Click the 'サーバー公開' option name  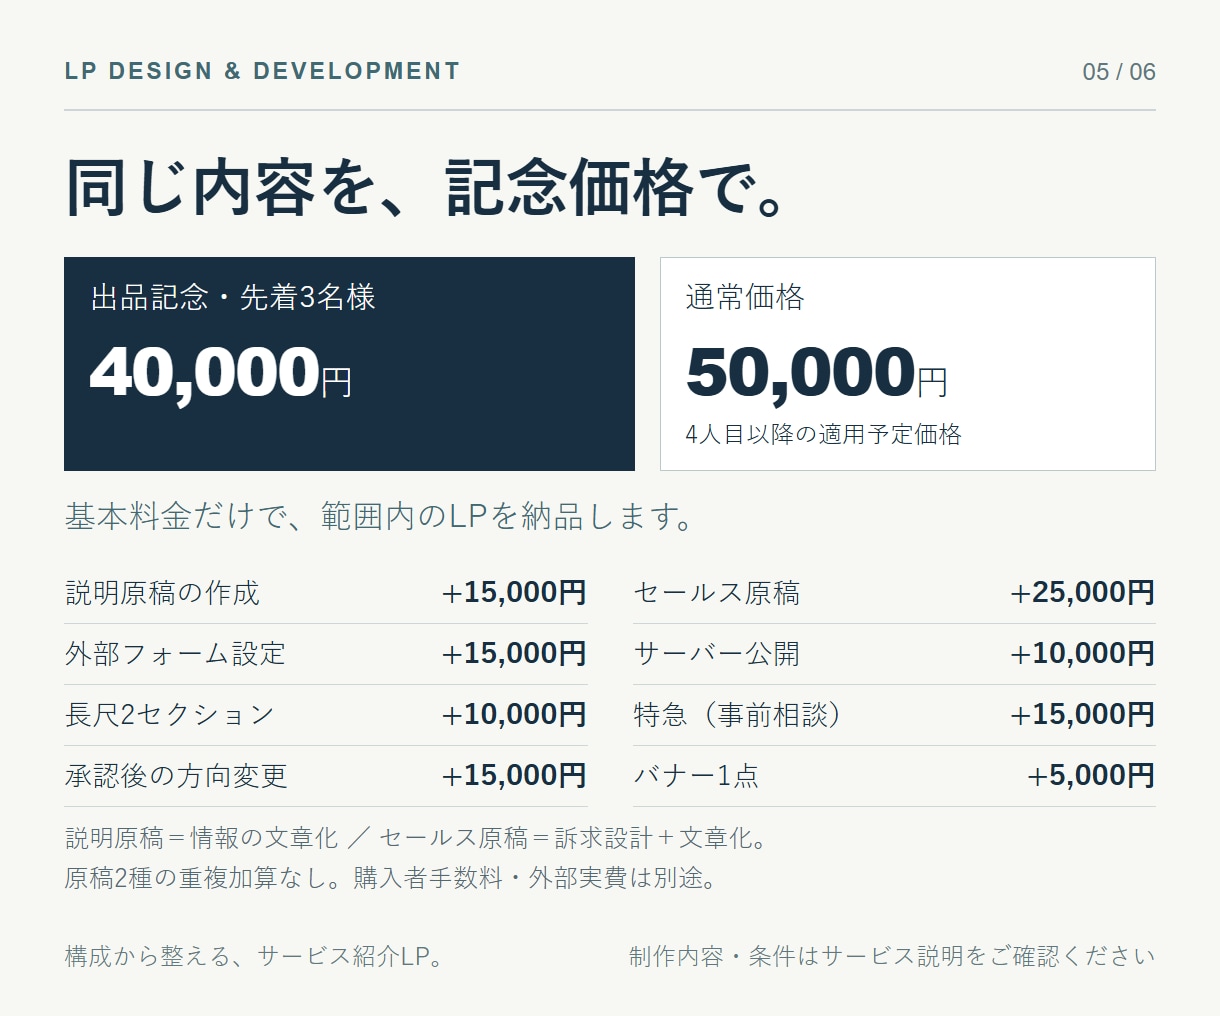(x=717, y=654)
